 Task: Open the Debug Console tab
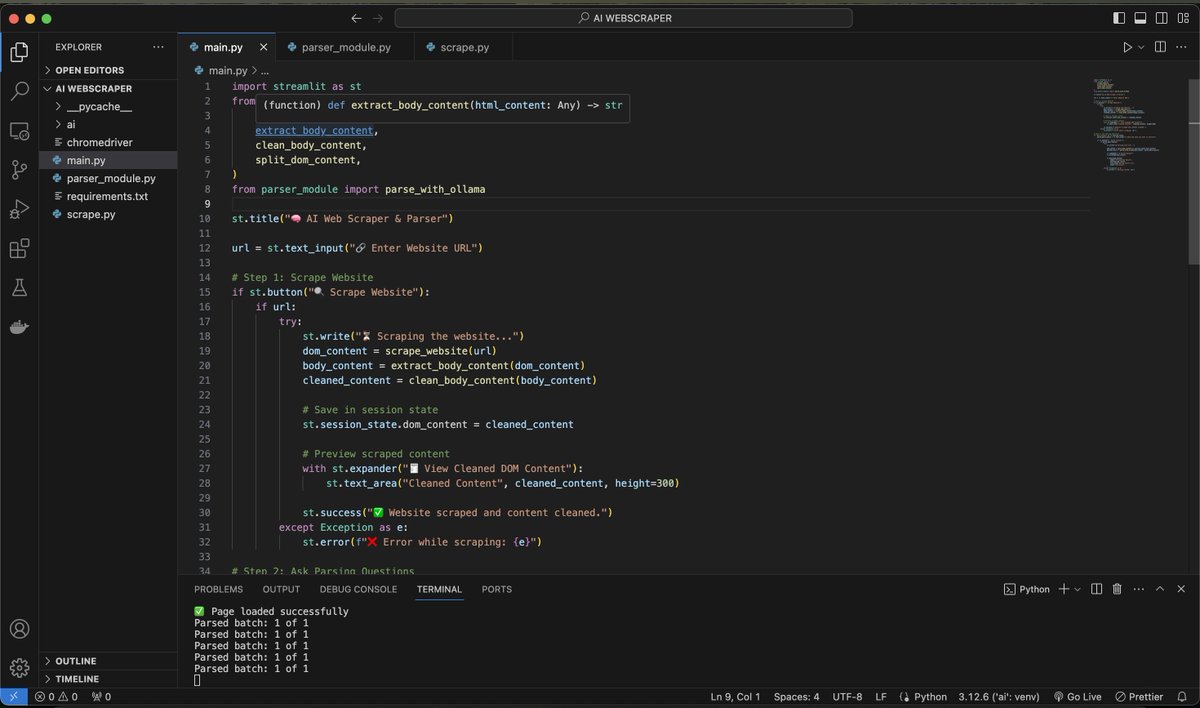pyautogui.click(x=358, y=589)
